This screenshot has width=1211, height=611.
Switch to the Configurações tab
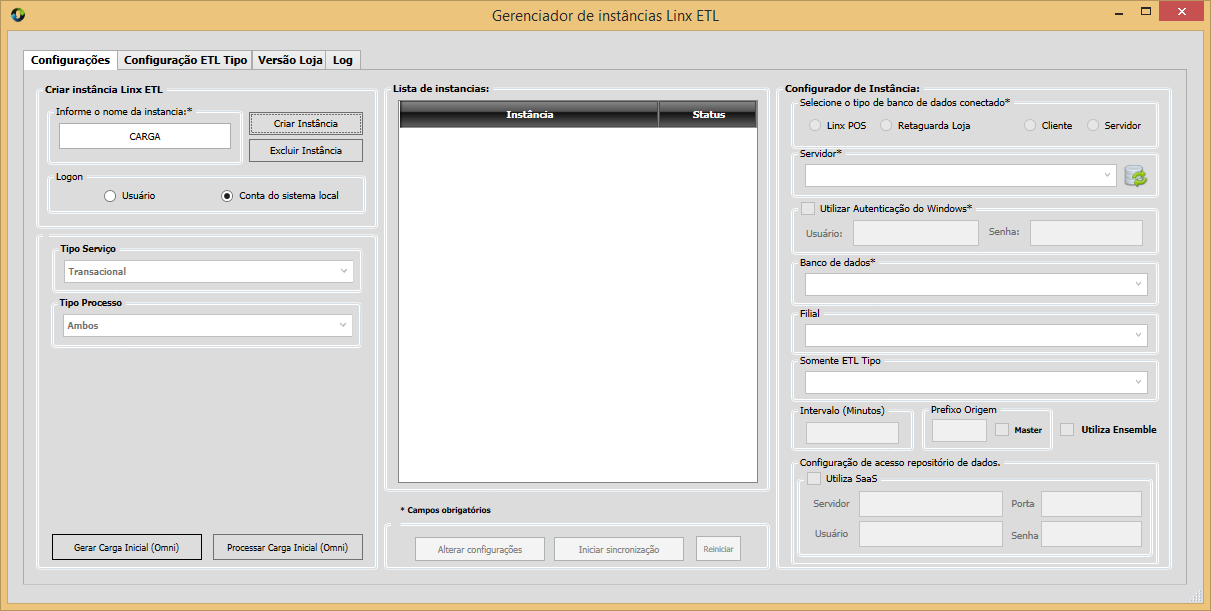[71, 60]
